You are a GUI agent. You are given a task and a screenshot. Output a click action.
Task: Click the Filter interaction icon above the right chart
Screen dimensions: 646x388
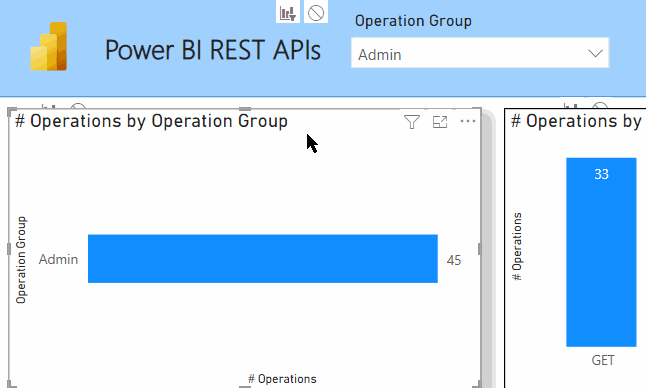point(571,106)
